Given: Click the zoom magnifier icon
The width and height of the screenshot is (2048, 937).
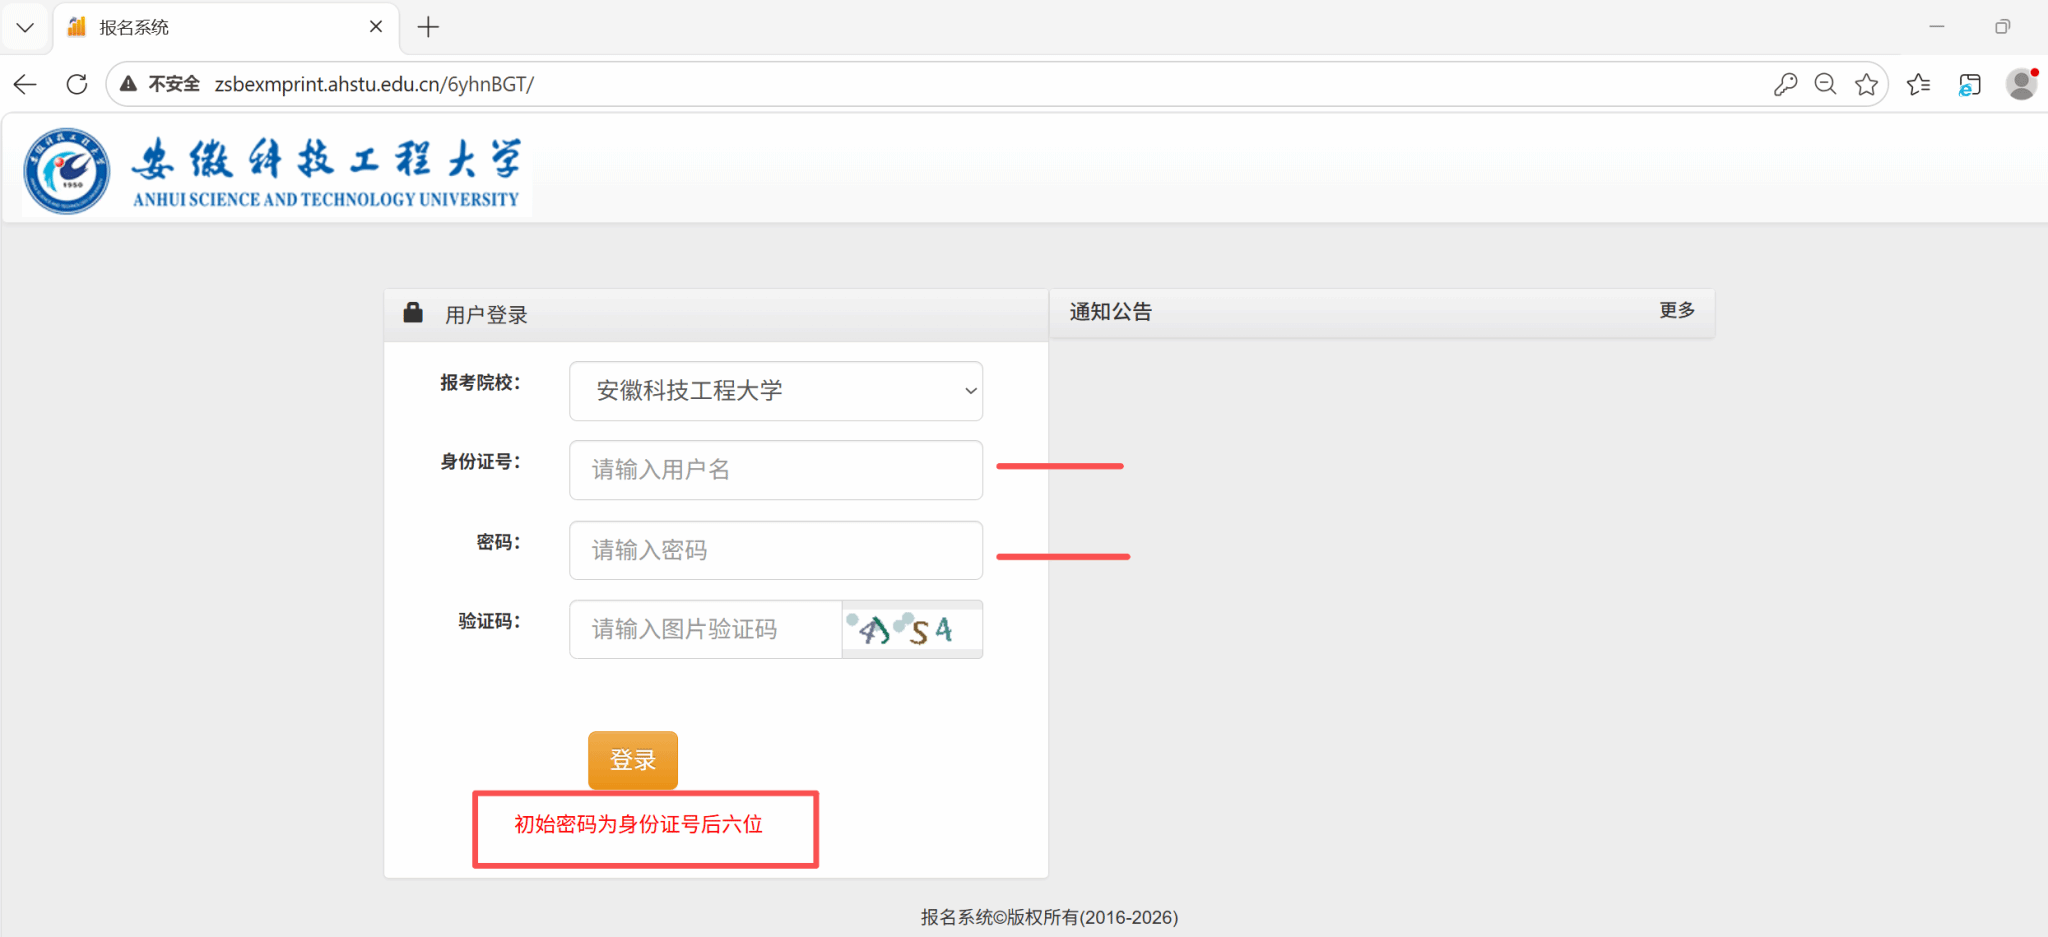Looking at the screenshot, I should (x=1825, y=85).
